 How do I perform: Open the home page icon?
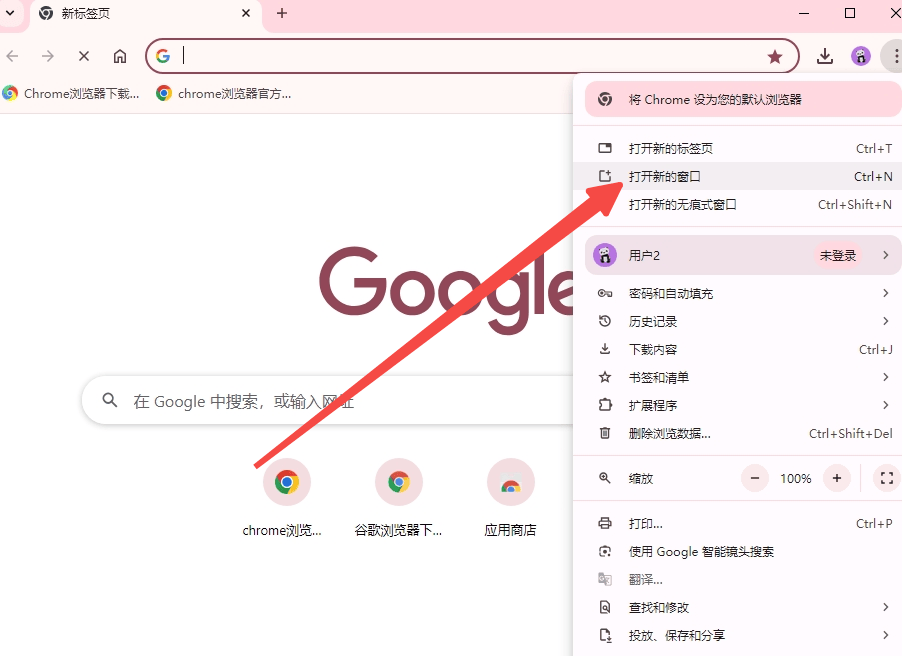[120, 56]
